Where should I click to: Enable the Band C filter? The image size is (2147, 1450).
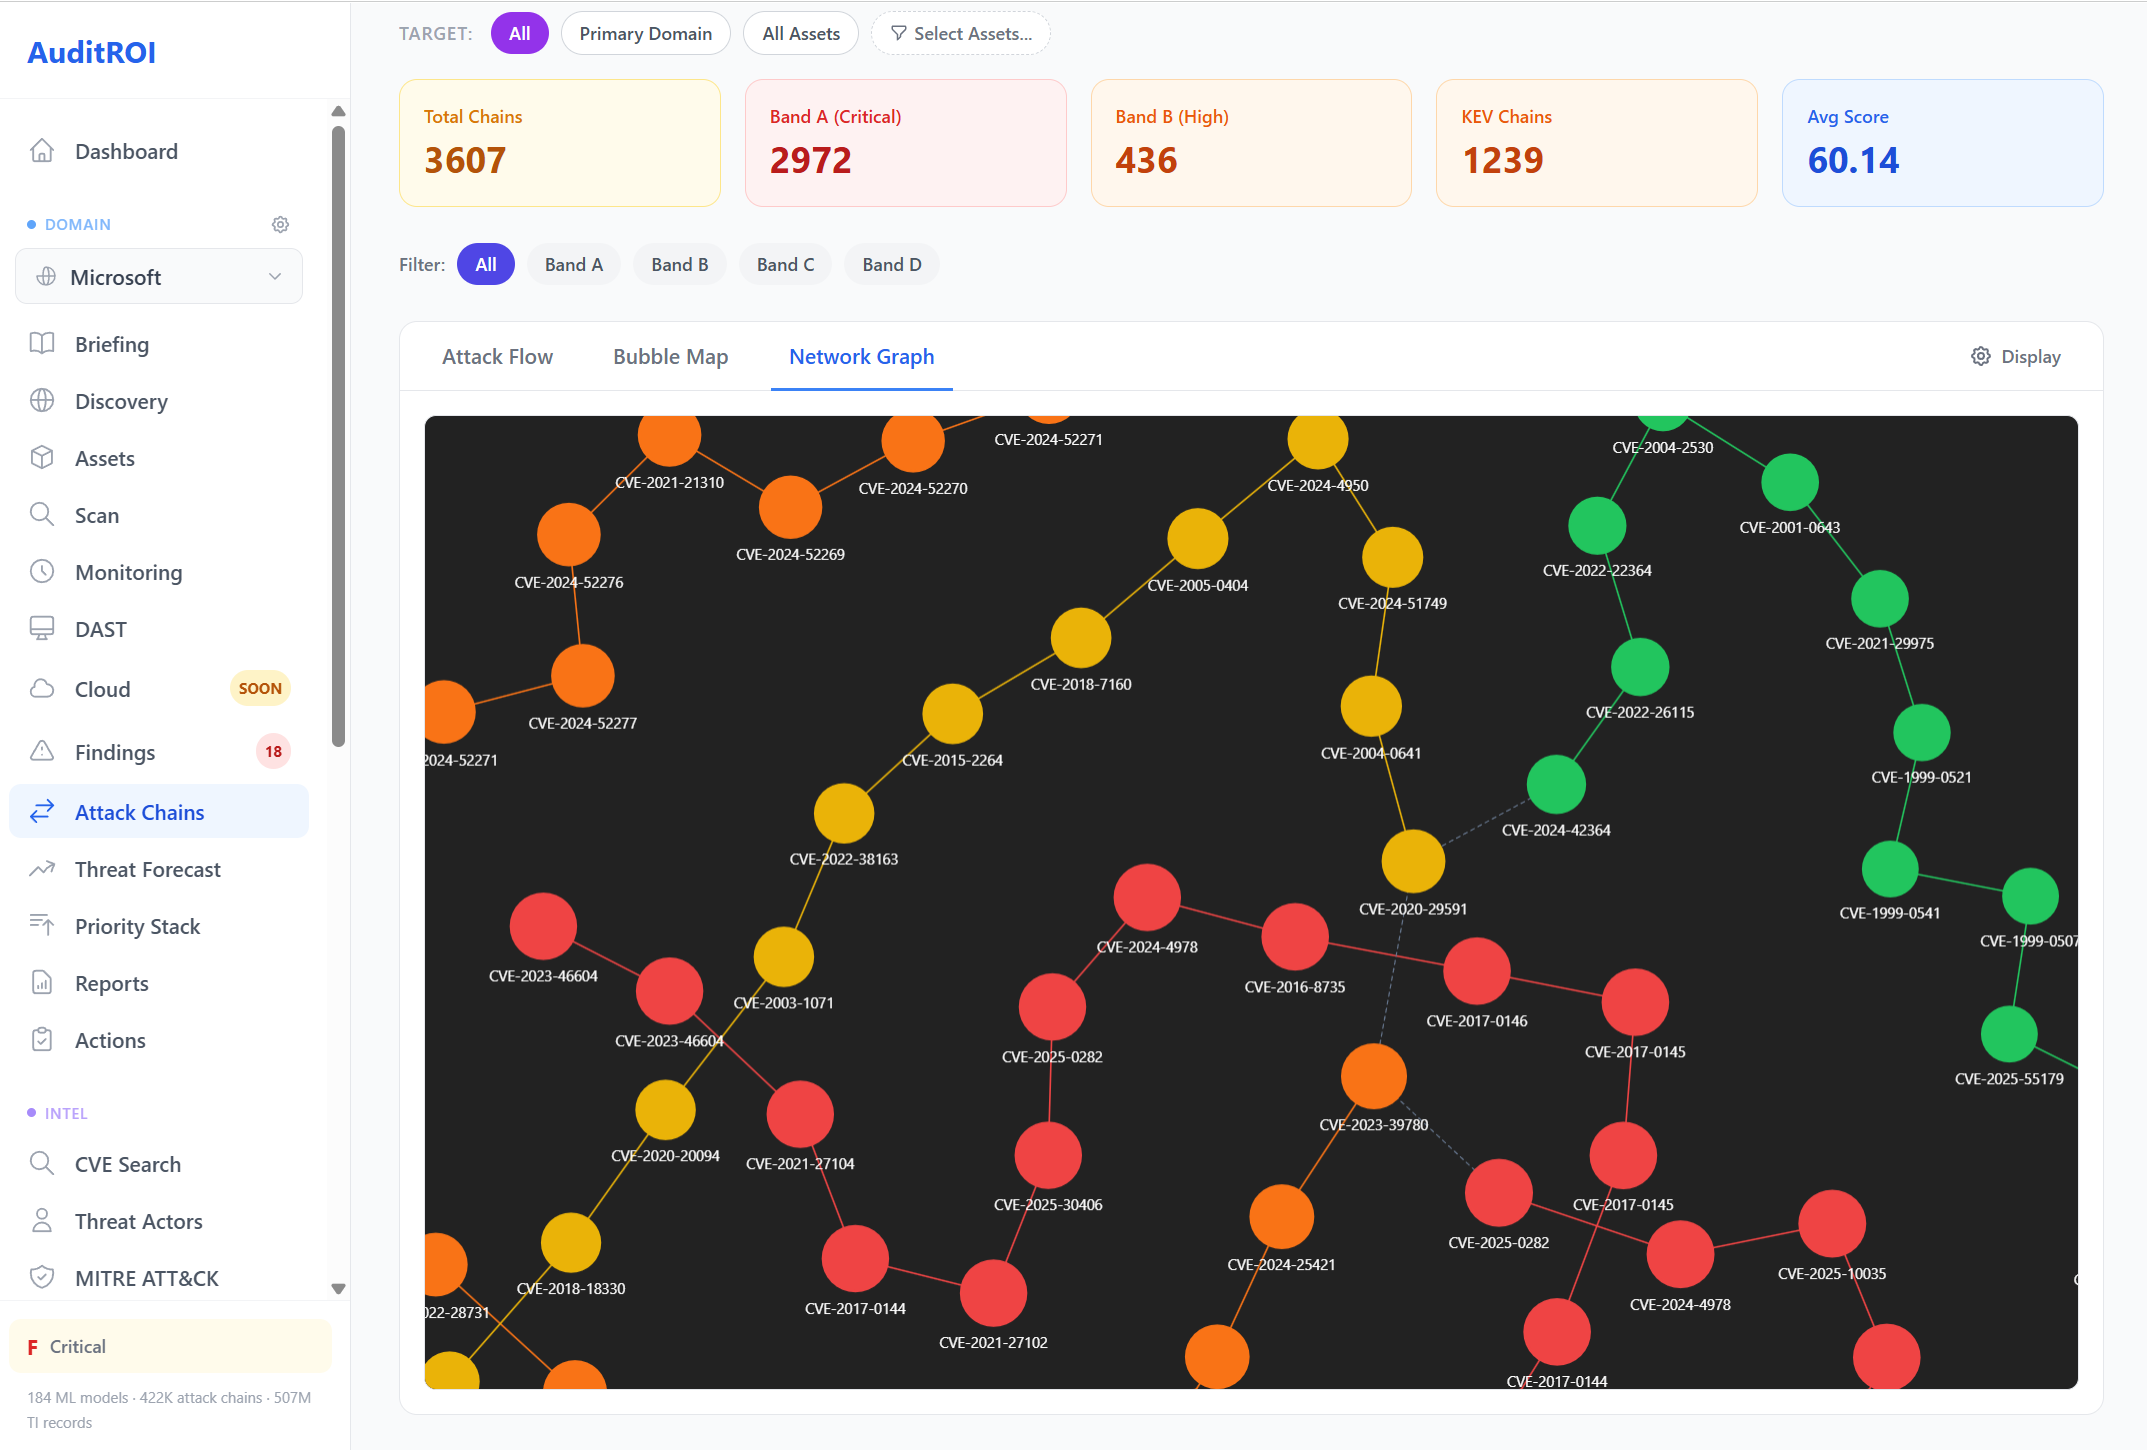[785, 264]
